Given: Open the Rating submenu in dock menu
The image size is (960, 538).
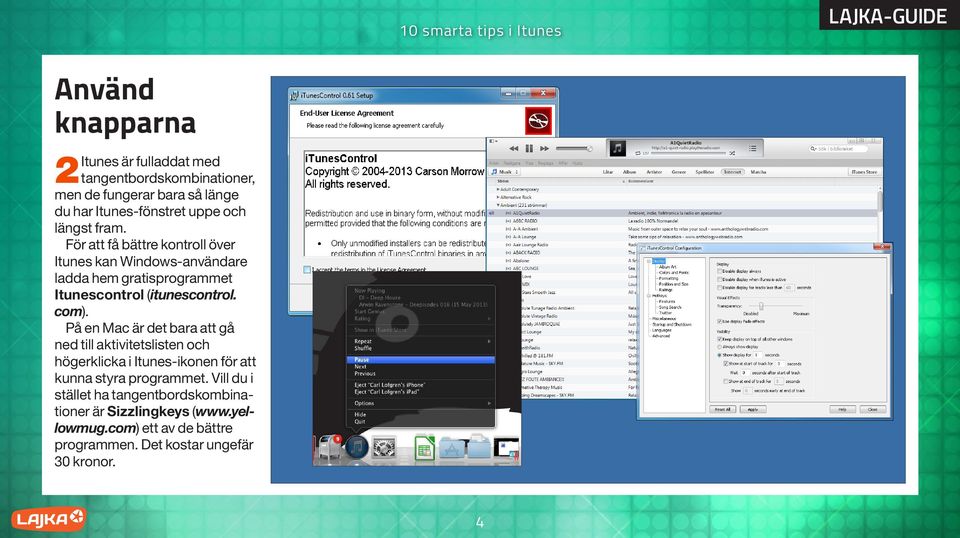Looking at the screenshot, I should 421,319.
